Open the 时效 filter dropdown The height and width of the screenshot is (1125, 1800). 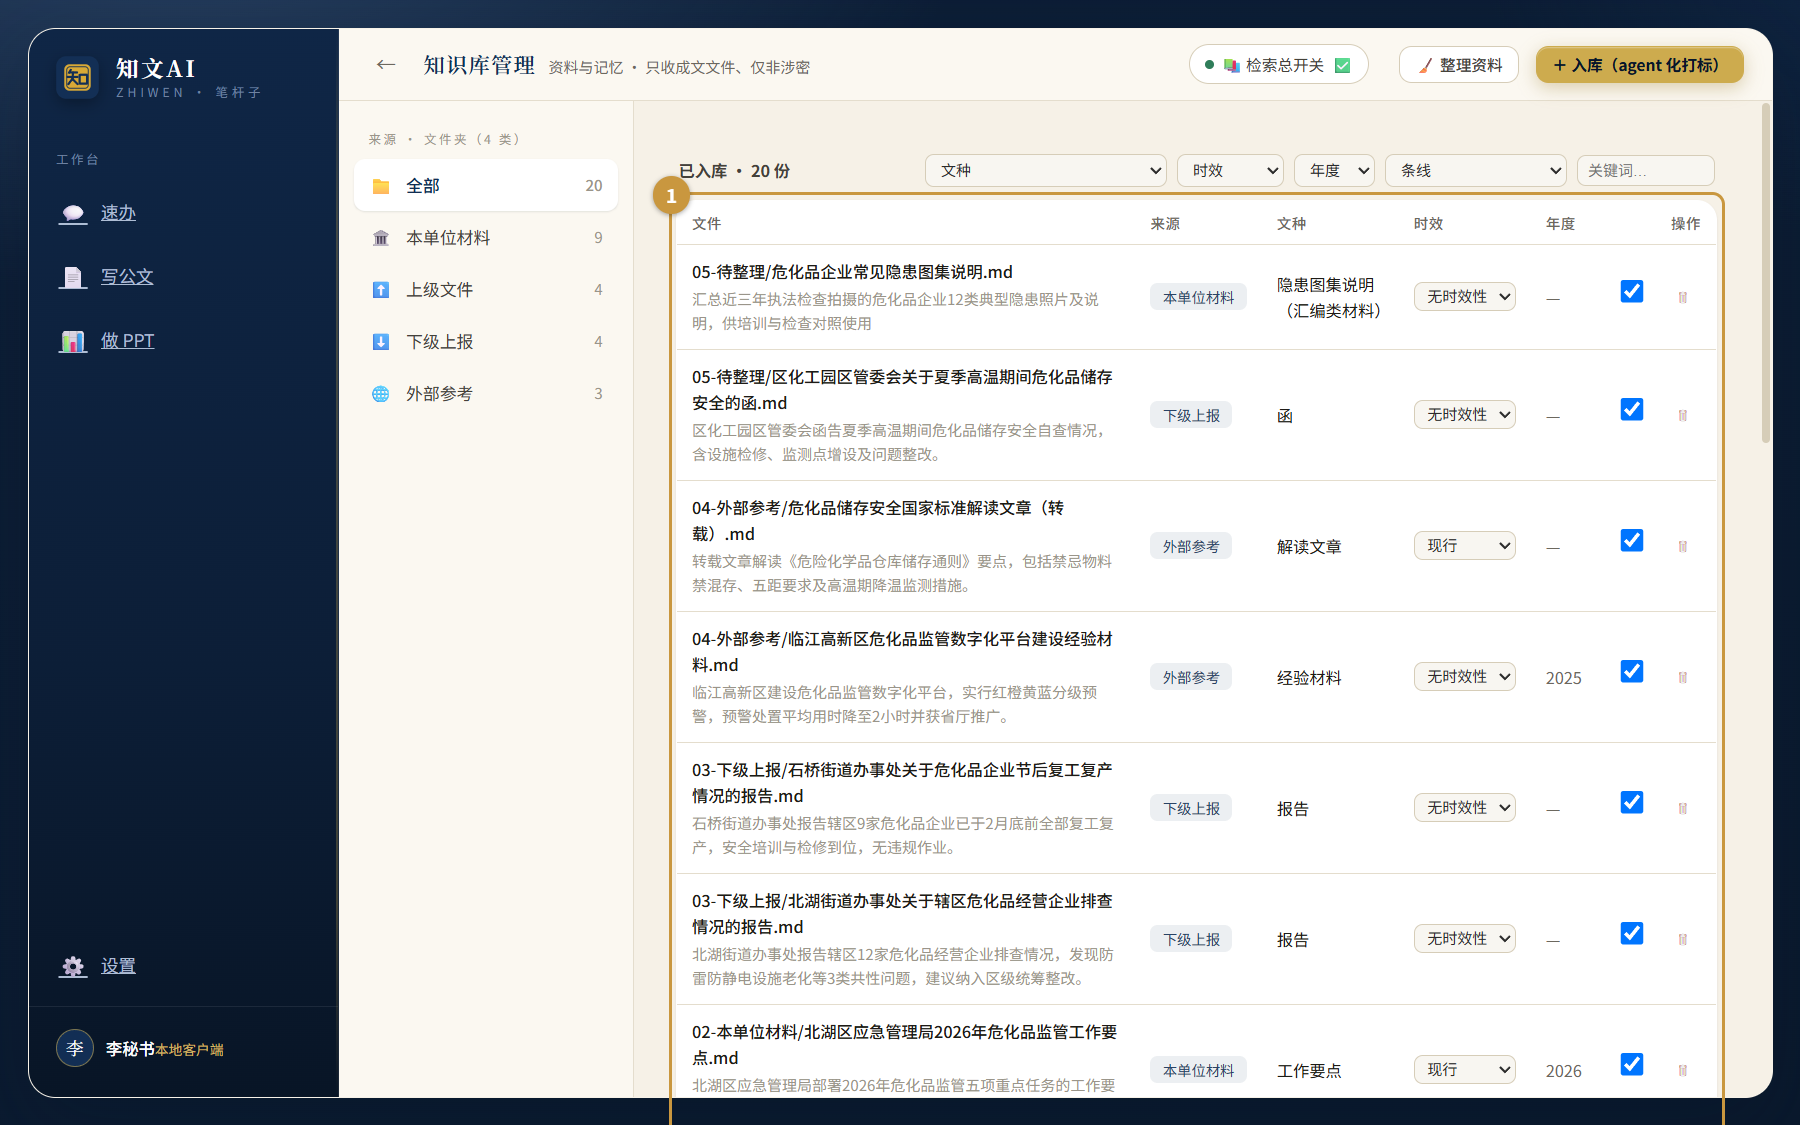click(1230, 170)
